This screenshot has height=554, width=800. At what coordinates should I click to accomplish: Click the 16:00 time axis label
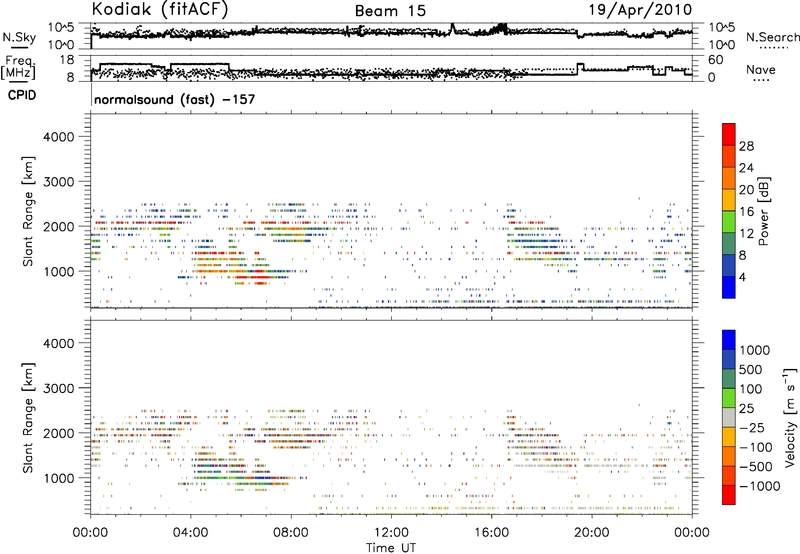click(x=491, y=533)
